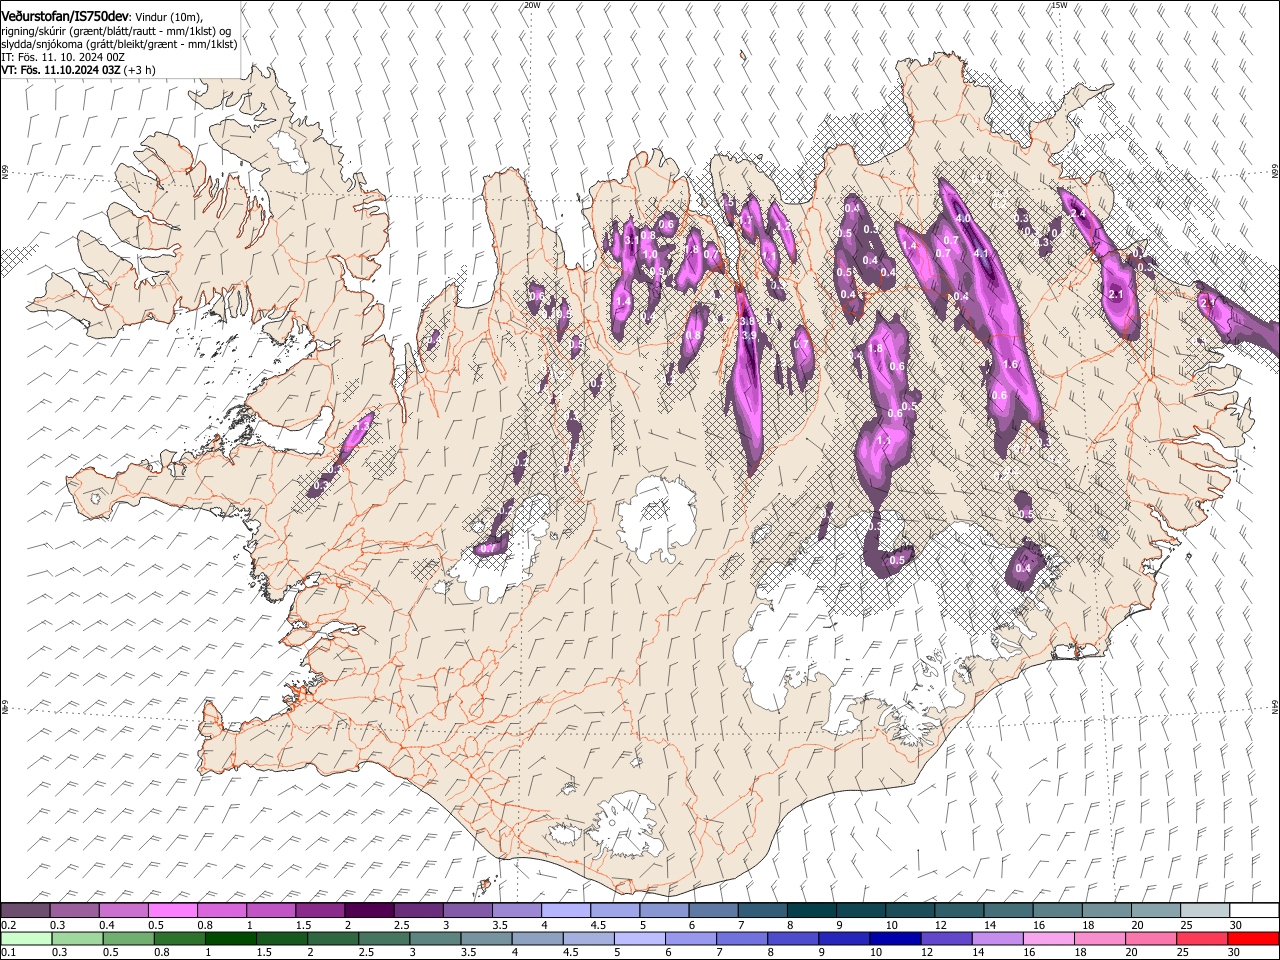Select lower legend swatch for 2.5–3 mm

pos(383,938)
